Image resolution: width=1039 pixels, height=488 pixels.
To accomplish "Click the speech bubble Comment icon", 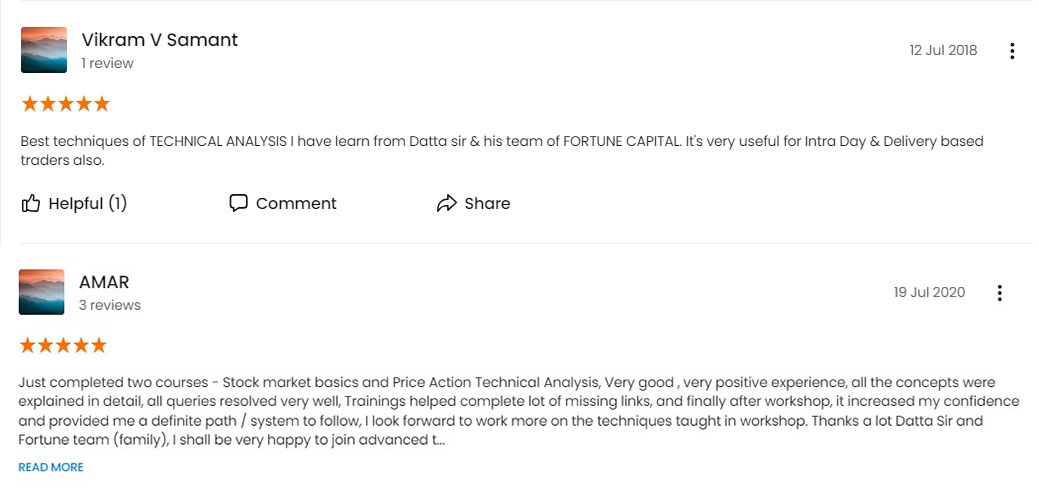I will coord(239,203).
